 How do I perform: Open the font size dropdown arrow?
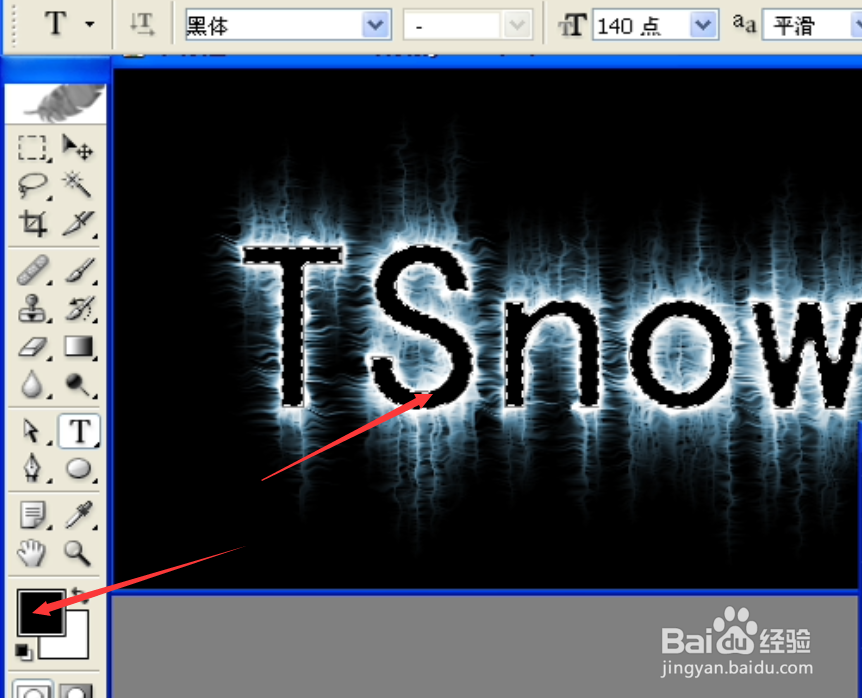coord(703,25)
